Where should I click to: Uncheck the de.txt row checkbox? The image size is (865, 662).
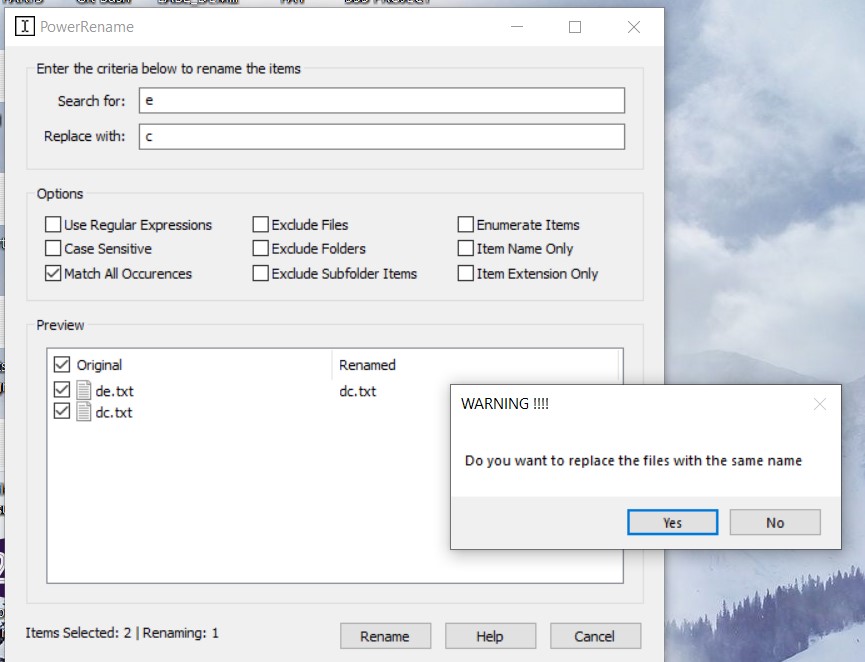point(62,389)
